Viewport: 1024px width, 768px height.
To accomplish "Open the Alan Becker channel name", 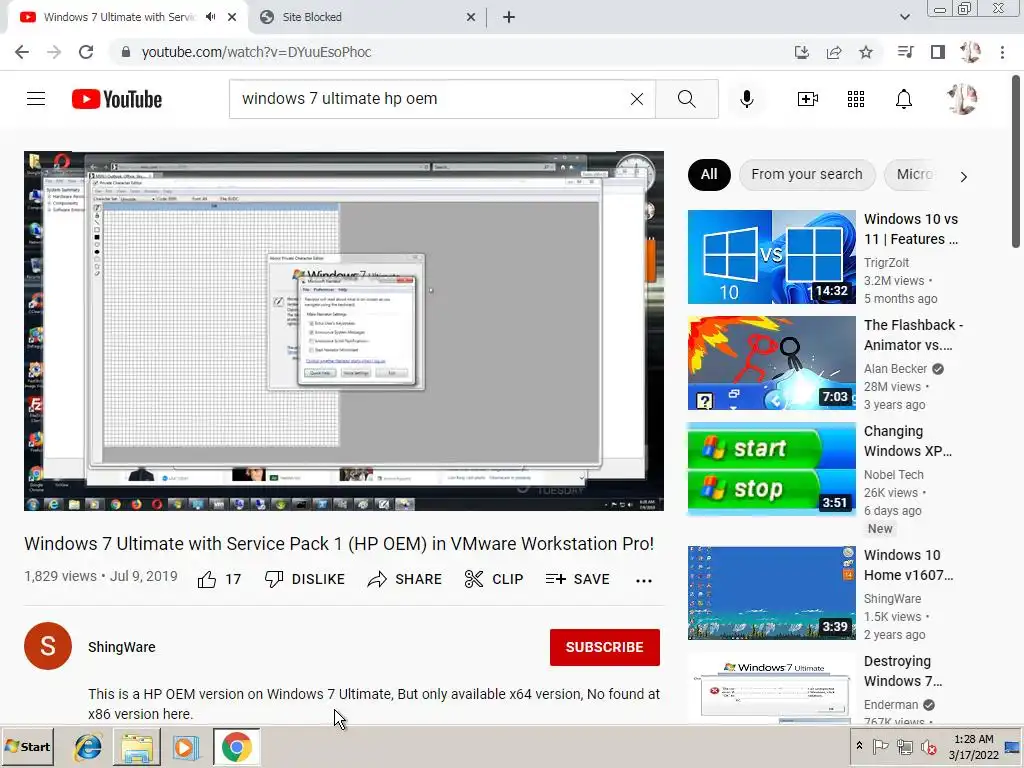I will [x=895, y=369].
